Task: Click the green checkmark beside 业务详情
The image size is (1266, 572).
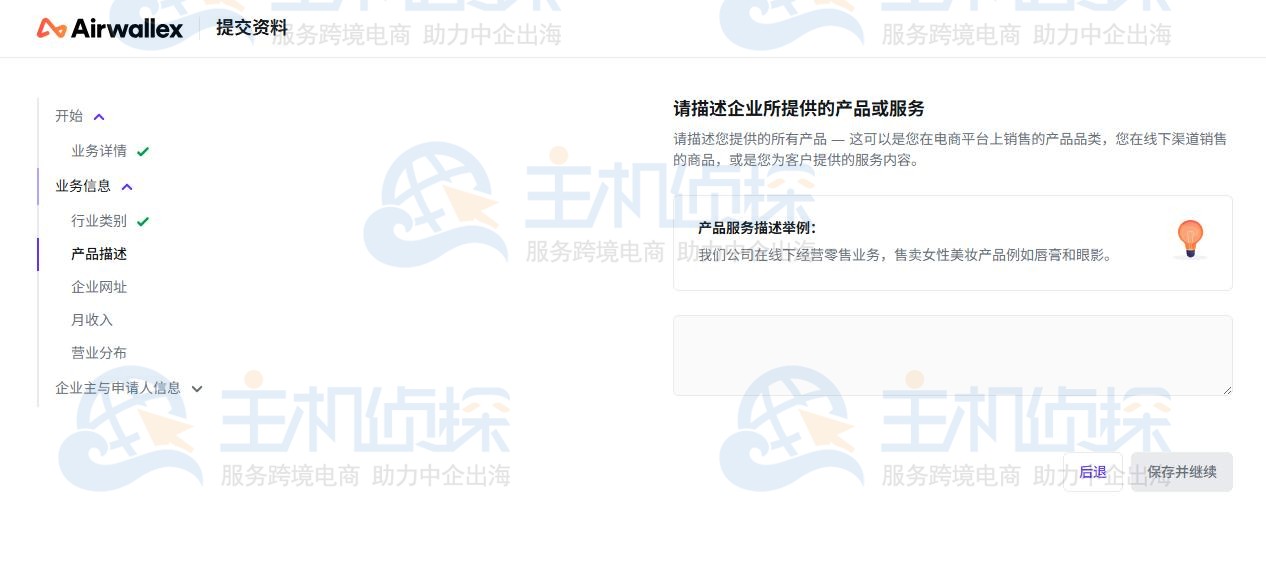Action: point(143,152)
